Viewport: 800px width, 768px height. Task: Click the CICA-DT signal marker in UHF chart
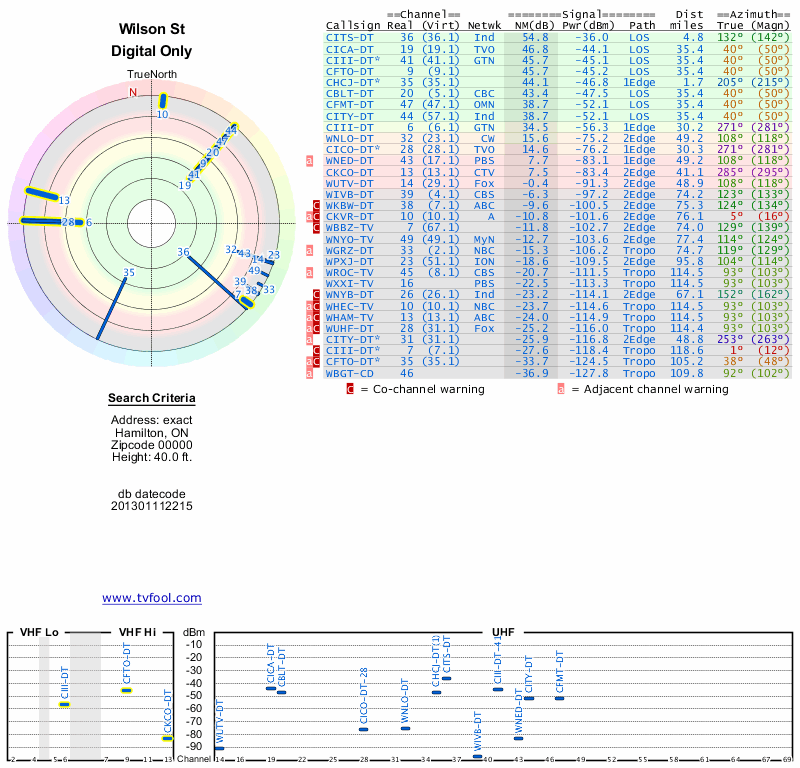coord(271,688)
